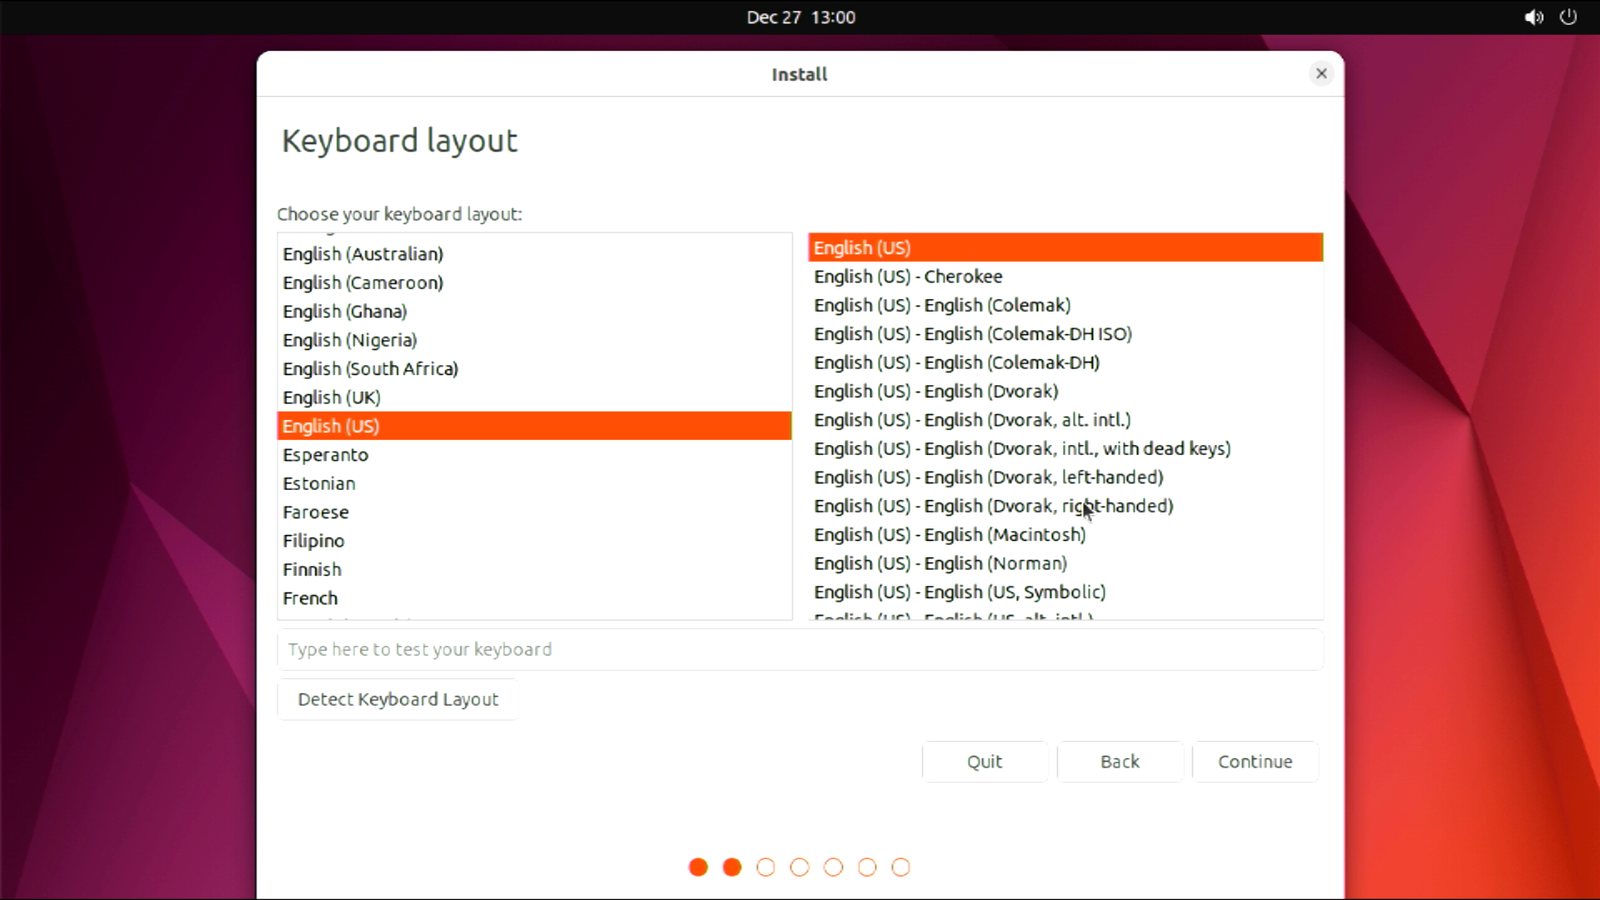Close the Install window
Image resolution: width=1600 pixels, height=900 pixels.
click(x=1321, y=73)
